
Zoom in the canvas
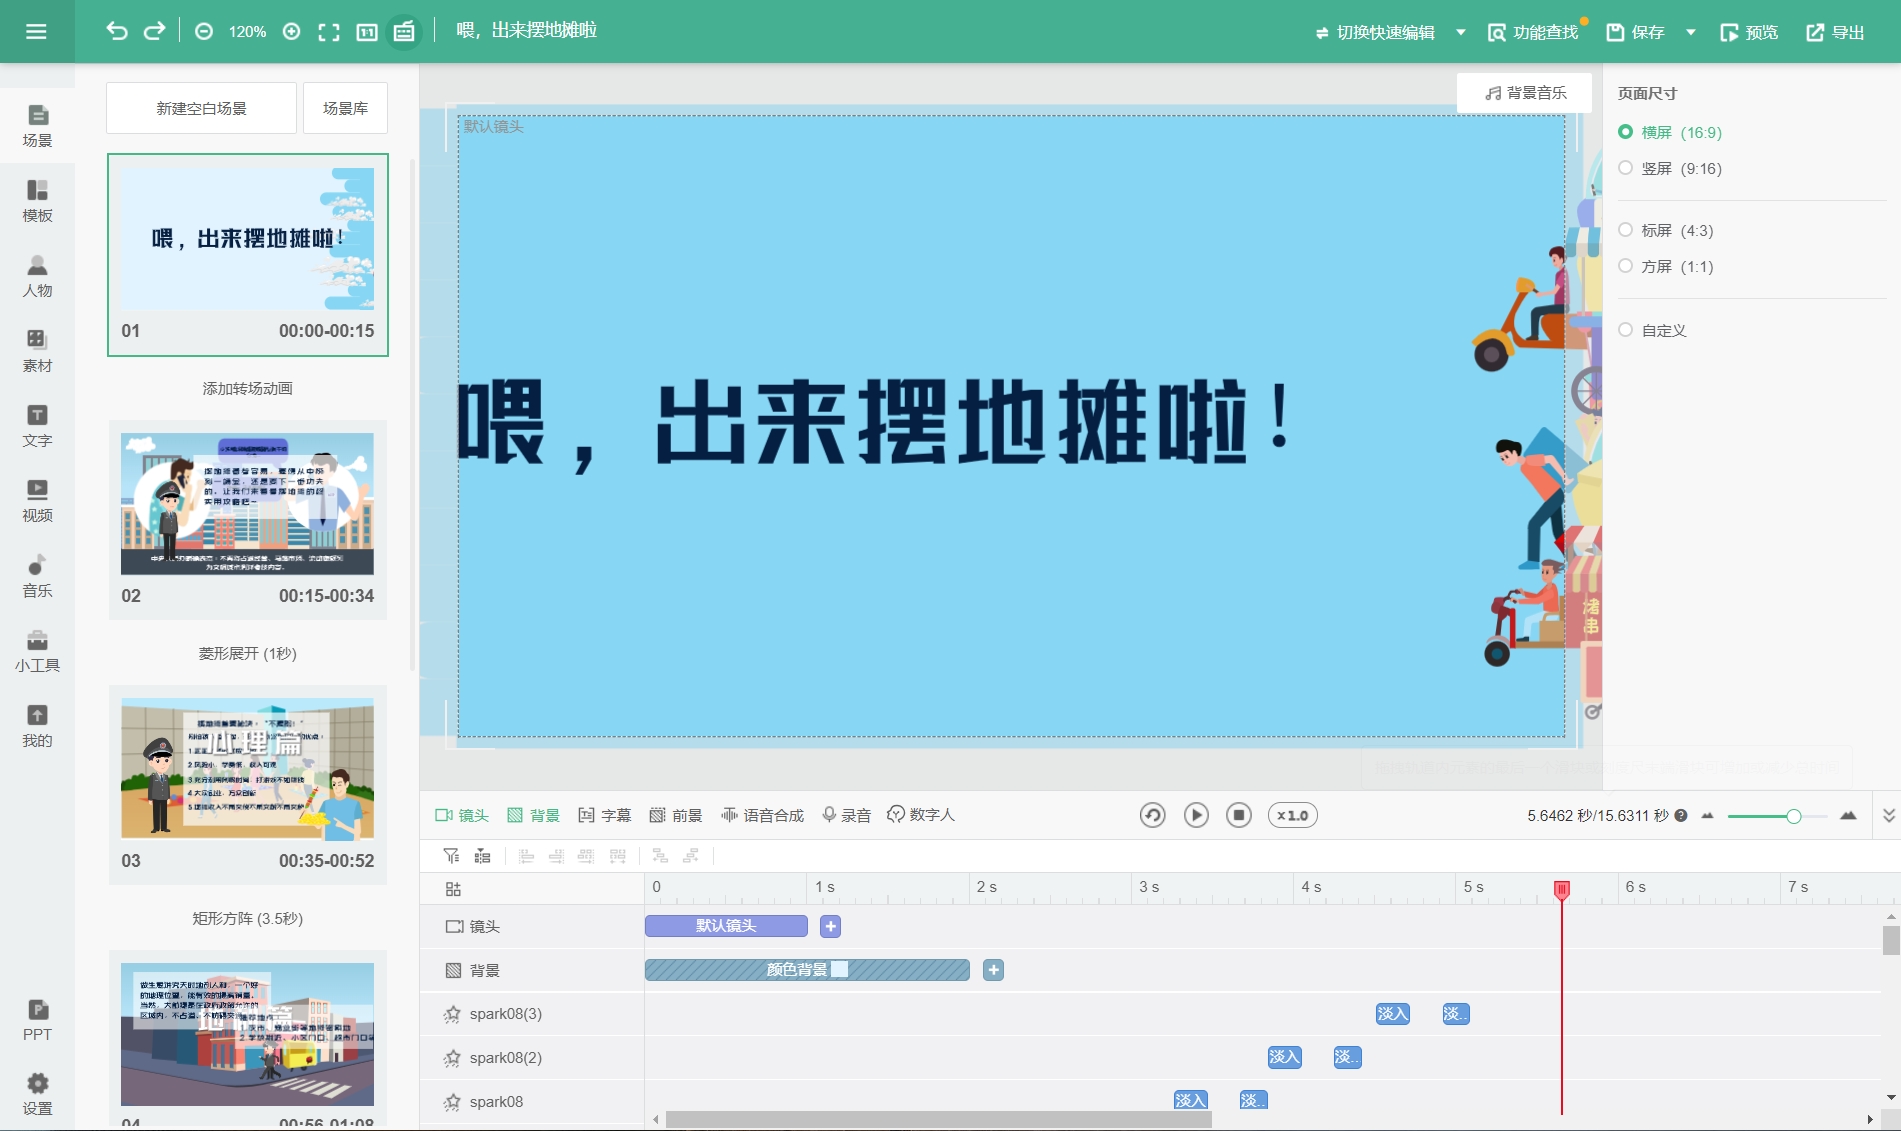click(291, 32)
